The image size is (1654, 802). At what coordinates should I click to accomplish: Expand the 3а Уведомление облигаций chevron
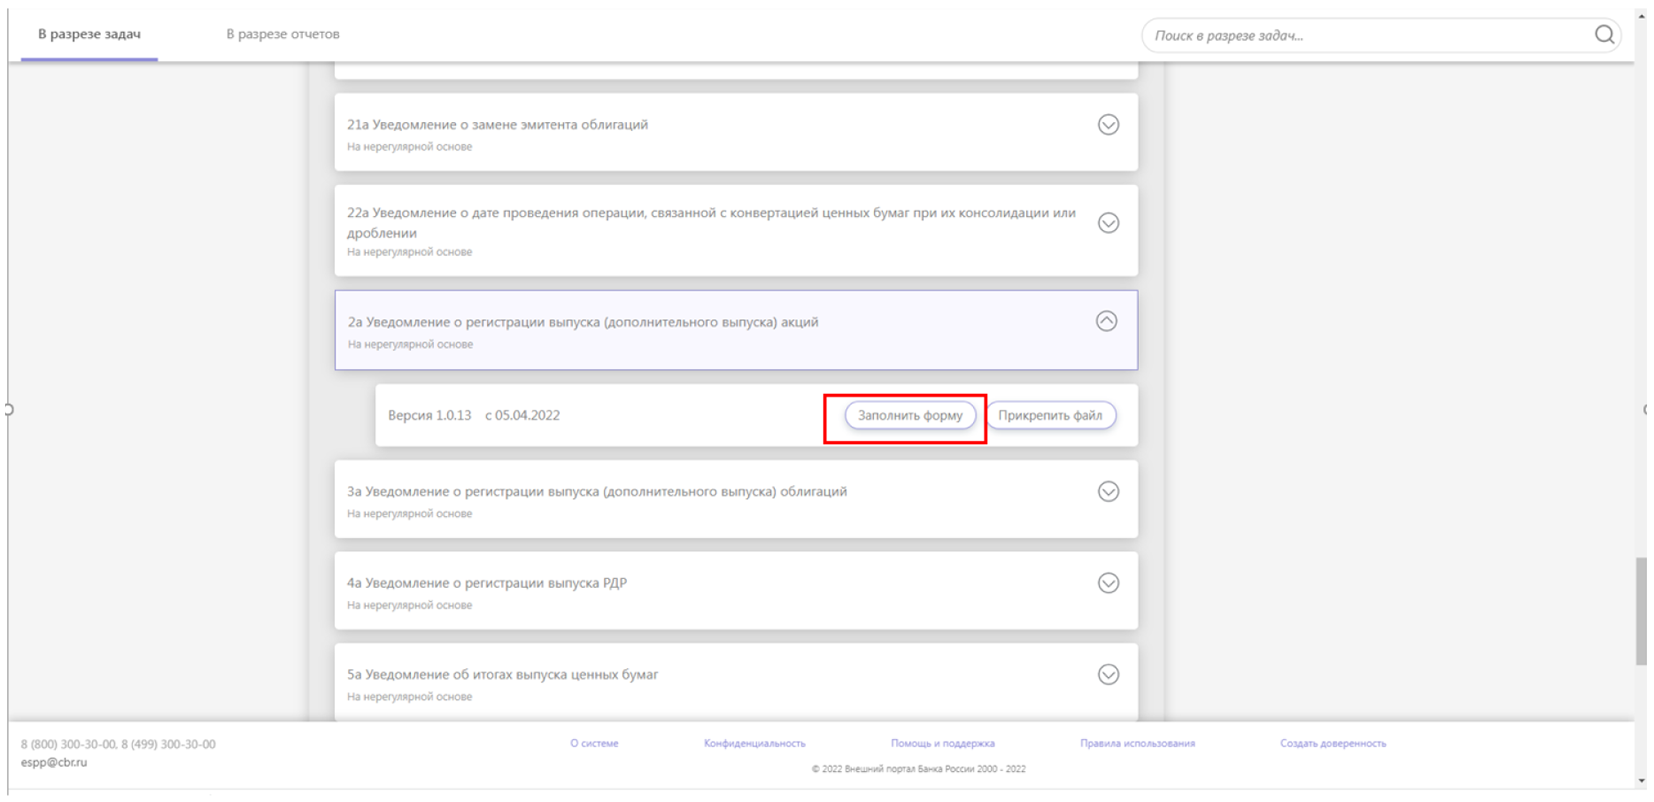click(1108, 492)
